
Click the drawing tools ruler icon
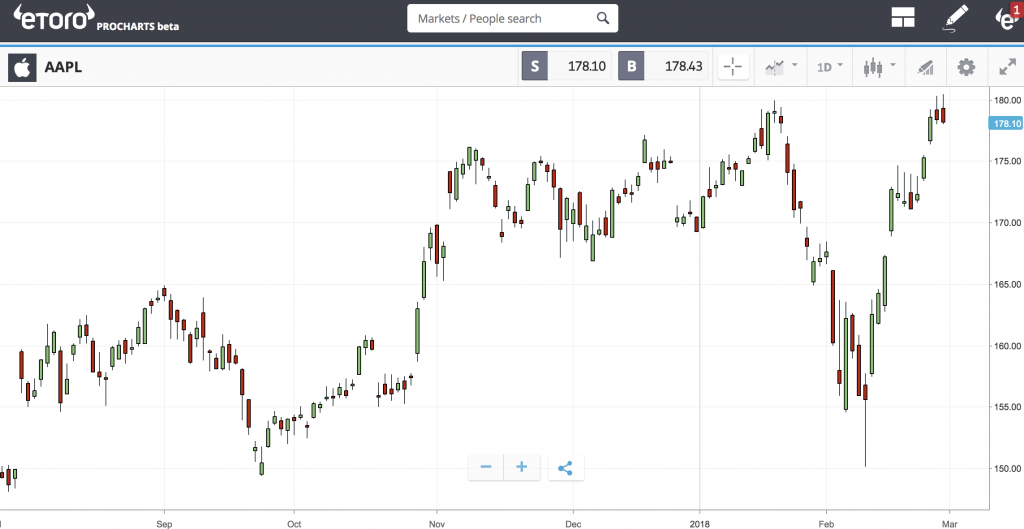pos(925,67)
